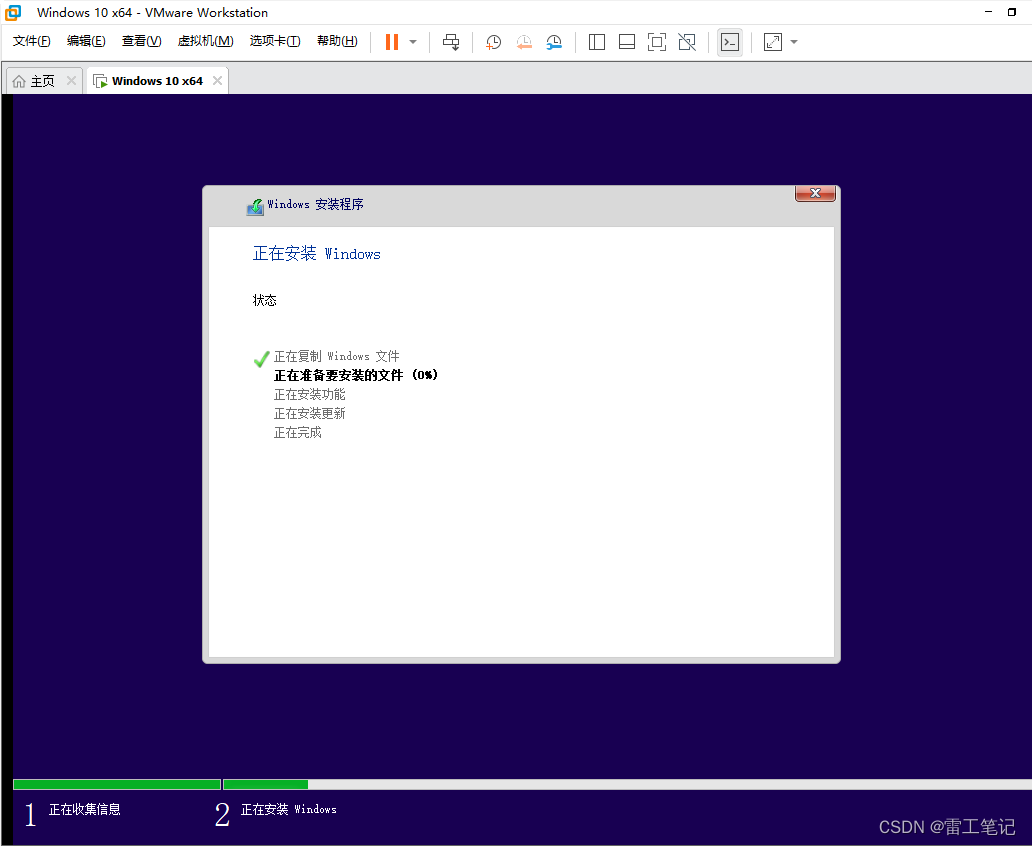This screenshot has width=1032, height=846.
Task: Revert to the previous snapshot icon
Action: pyautogui.click(x=524, y=42)
